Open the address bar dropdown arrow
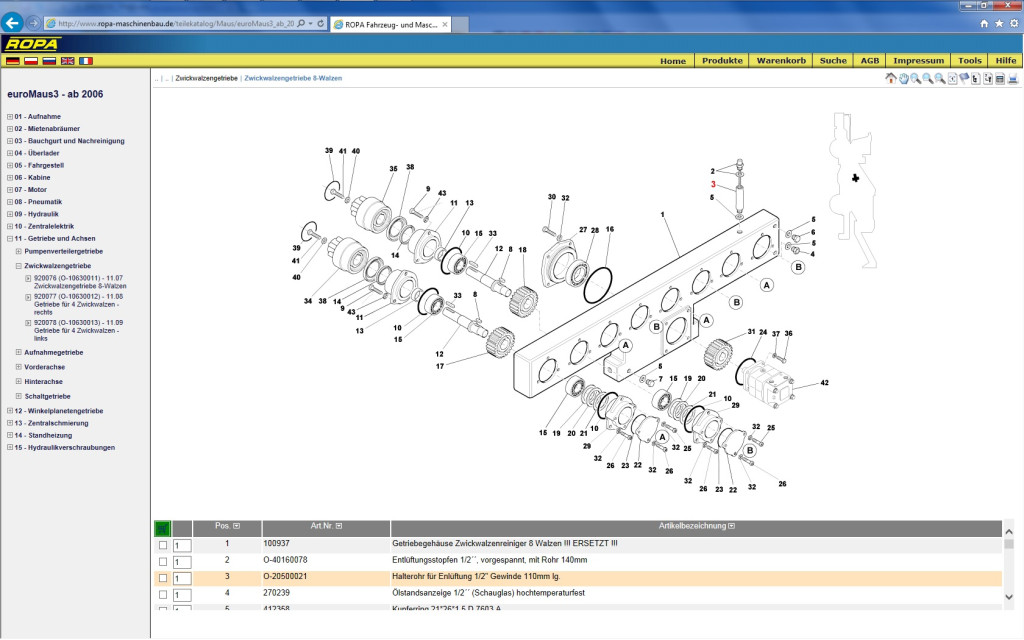The image size is (1024, 640). tap(310, 24)
